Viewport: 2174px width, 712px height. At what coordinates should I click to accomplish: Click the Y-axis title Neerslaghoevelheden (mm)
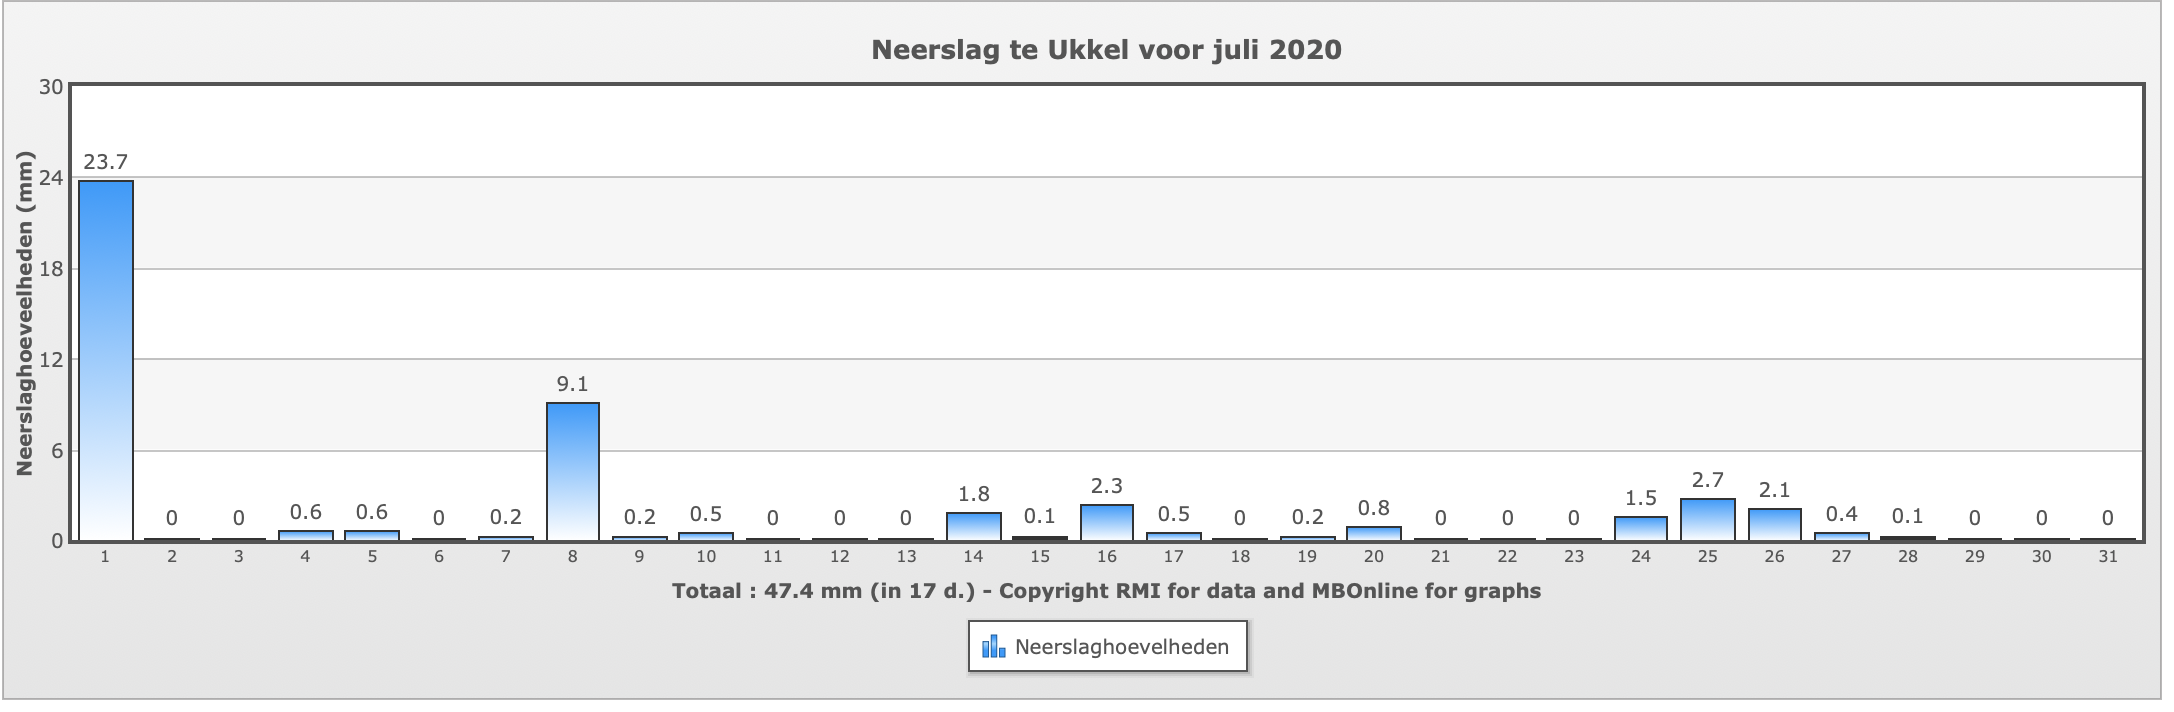click(26, 314)
